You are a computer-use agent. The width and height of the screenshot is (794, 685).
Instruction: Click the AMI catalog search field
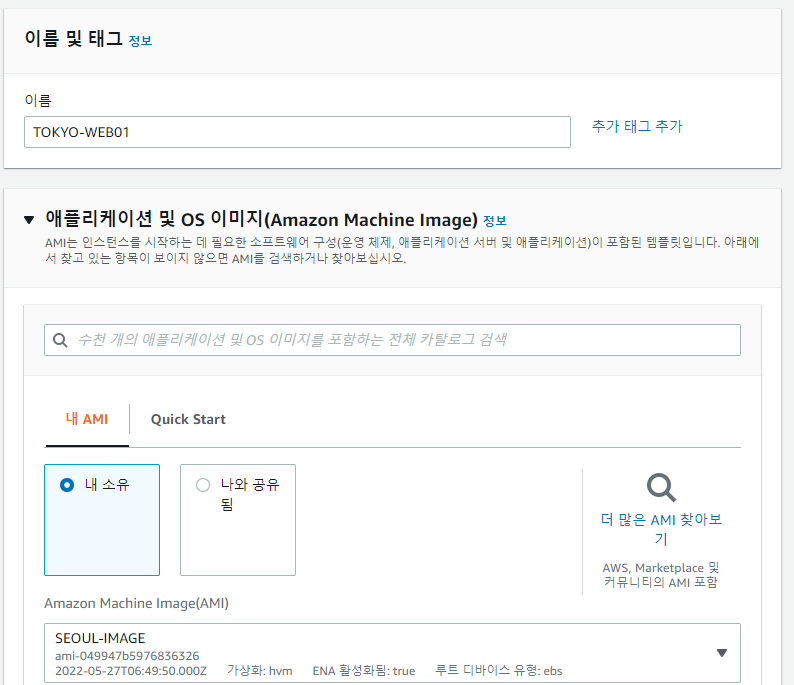coord(392,340)
